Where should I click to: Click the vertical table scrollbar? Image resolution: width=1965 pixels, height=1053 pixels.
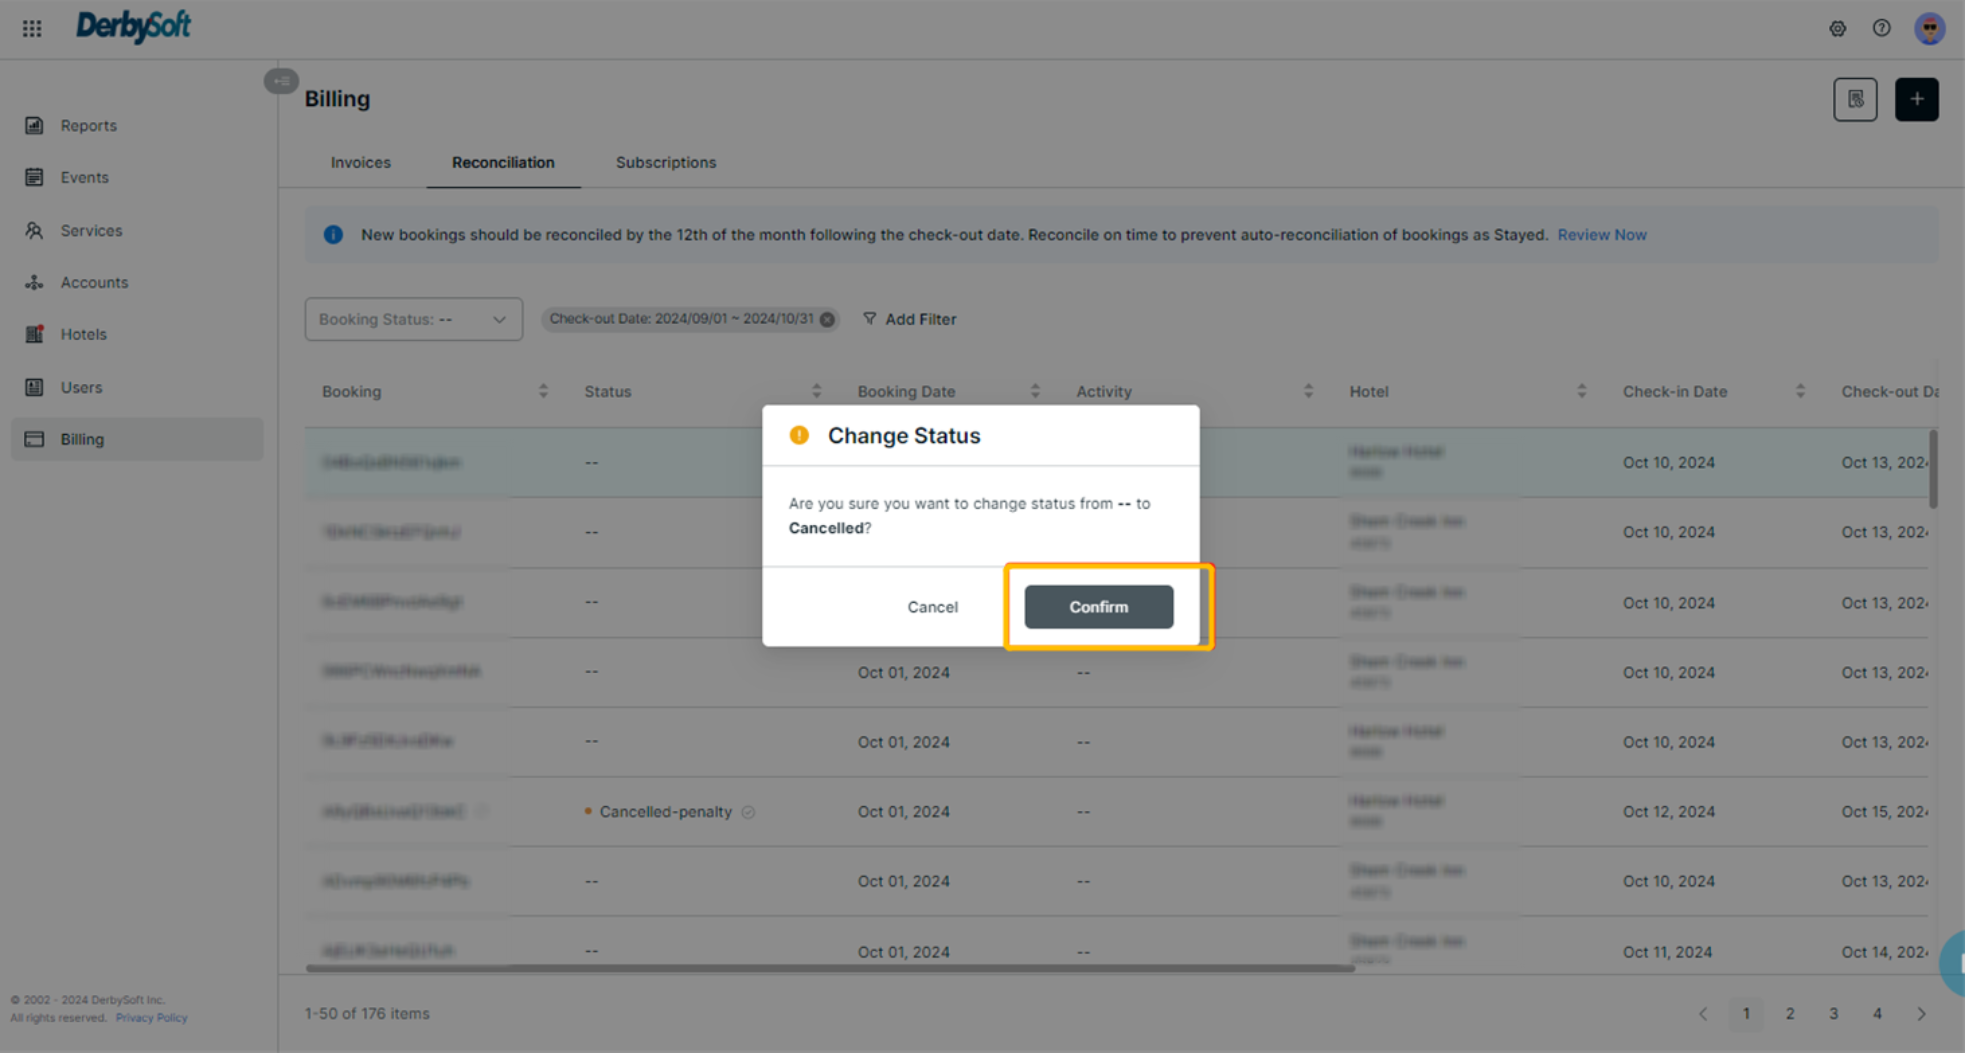pyautogui.click(x=1933, y=468)
